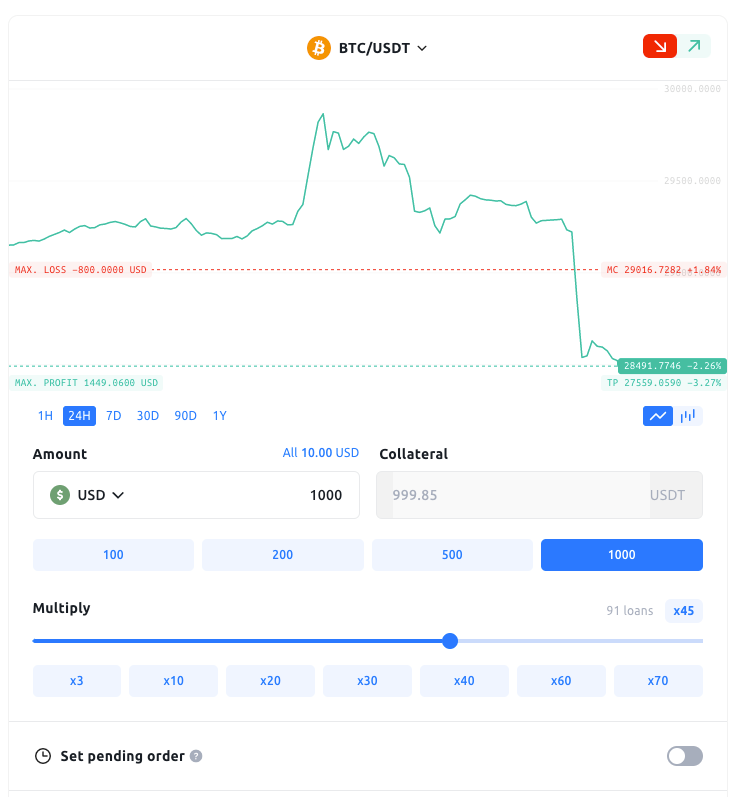Click the pending order help question icon
This screenshot has width=738, height=797.
click(196, 756)
